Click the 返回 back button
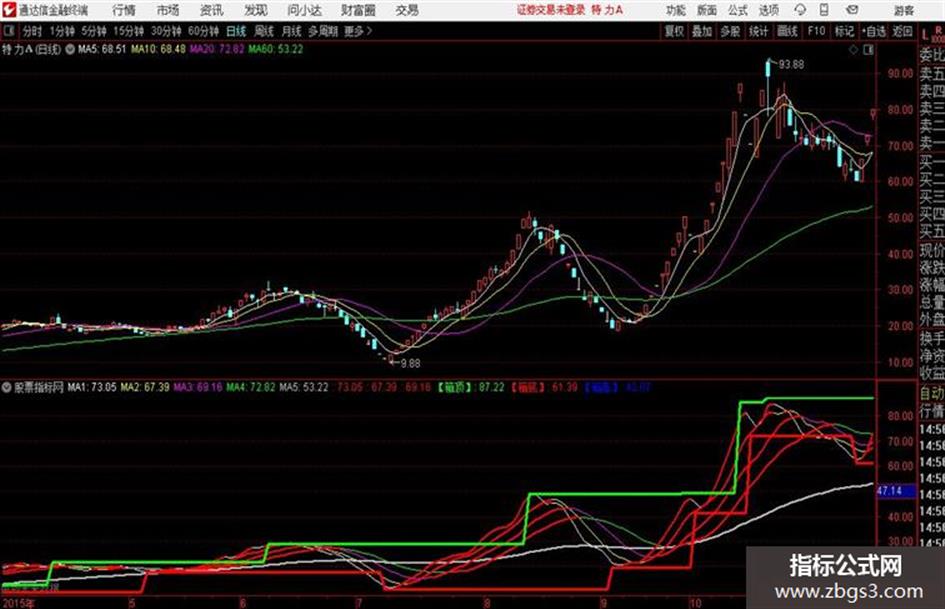Image resolution: width=945 pixels, height=609 pixels. 902,31
